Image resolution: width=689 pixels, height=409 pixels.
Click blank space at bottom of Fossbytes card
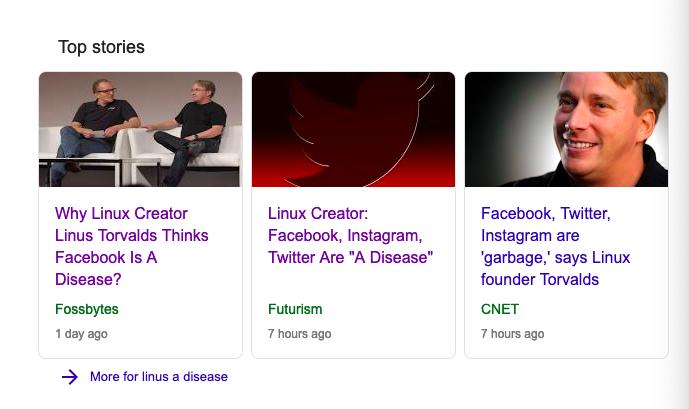tap(180, 346)
